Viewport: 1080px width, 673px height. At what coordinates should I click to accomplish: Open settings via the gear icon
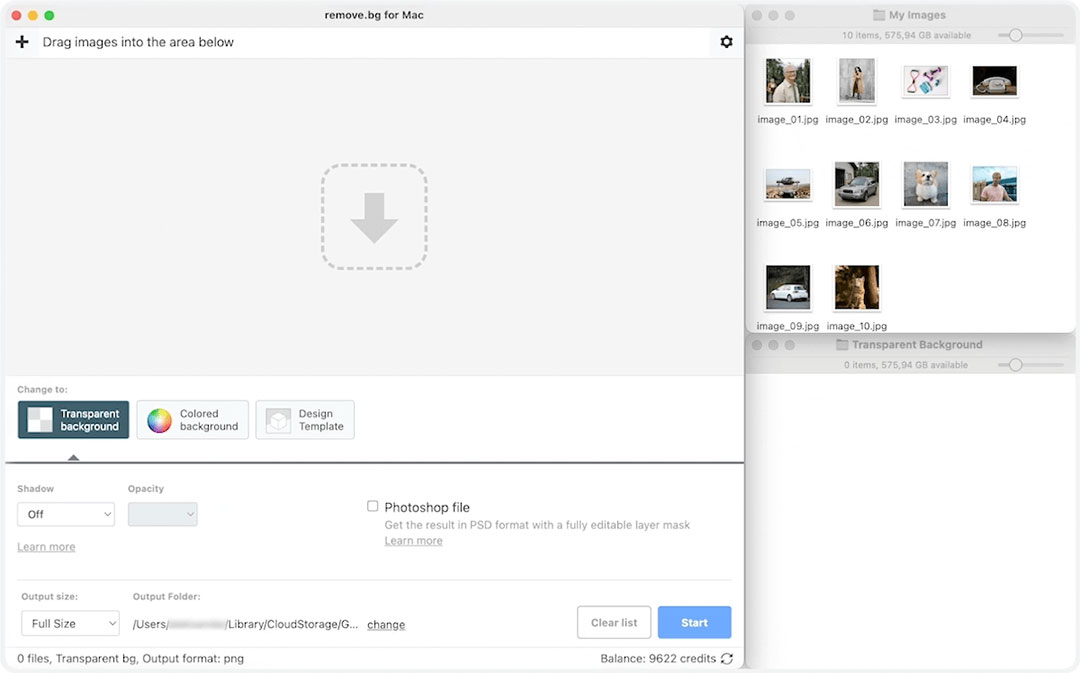pyautogui.click(x=726, y=42)
